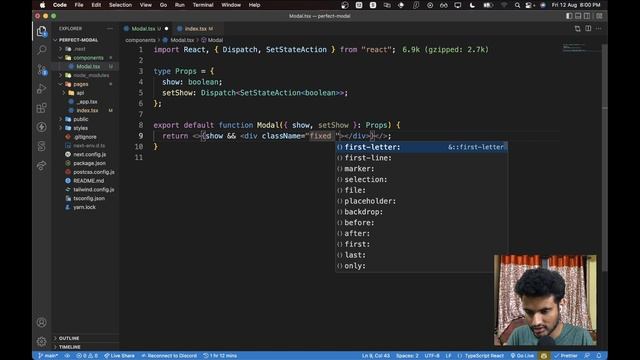Select the backdrop: autocomplete suggestion
Image resolution: width=640 pixels, height=360 pixels.
click(x=422, y=212)
